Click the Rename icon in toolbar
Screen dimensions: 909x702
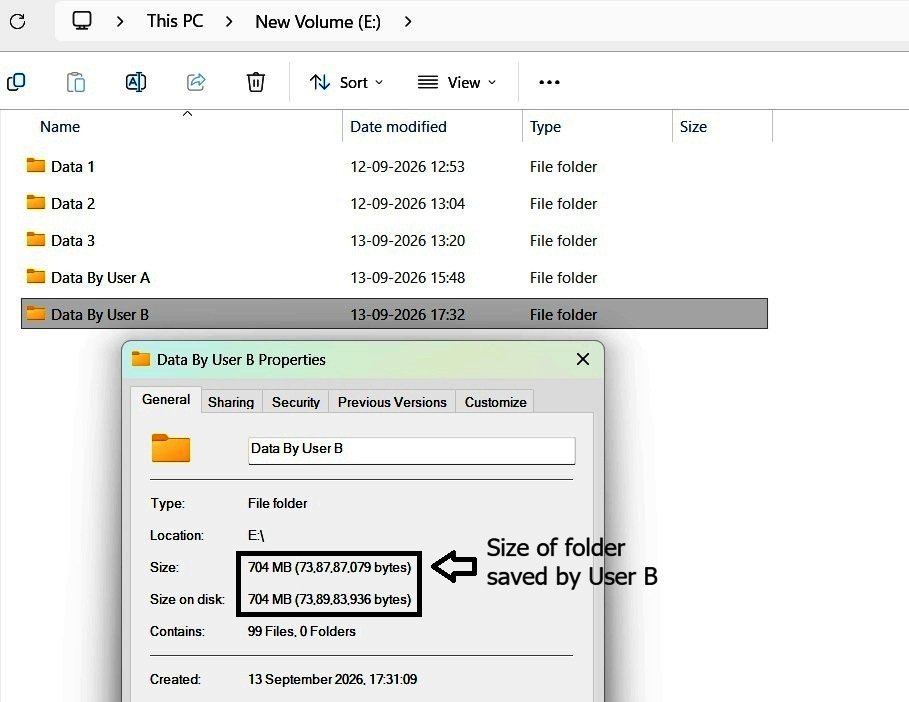click(136, 82)
